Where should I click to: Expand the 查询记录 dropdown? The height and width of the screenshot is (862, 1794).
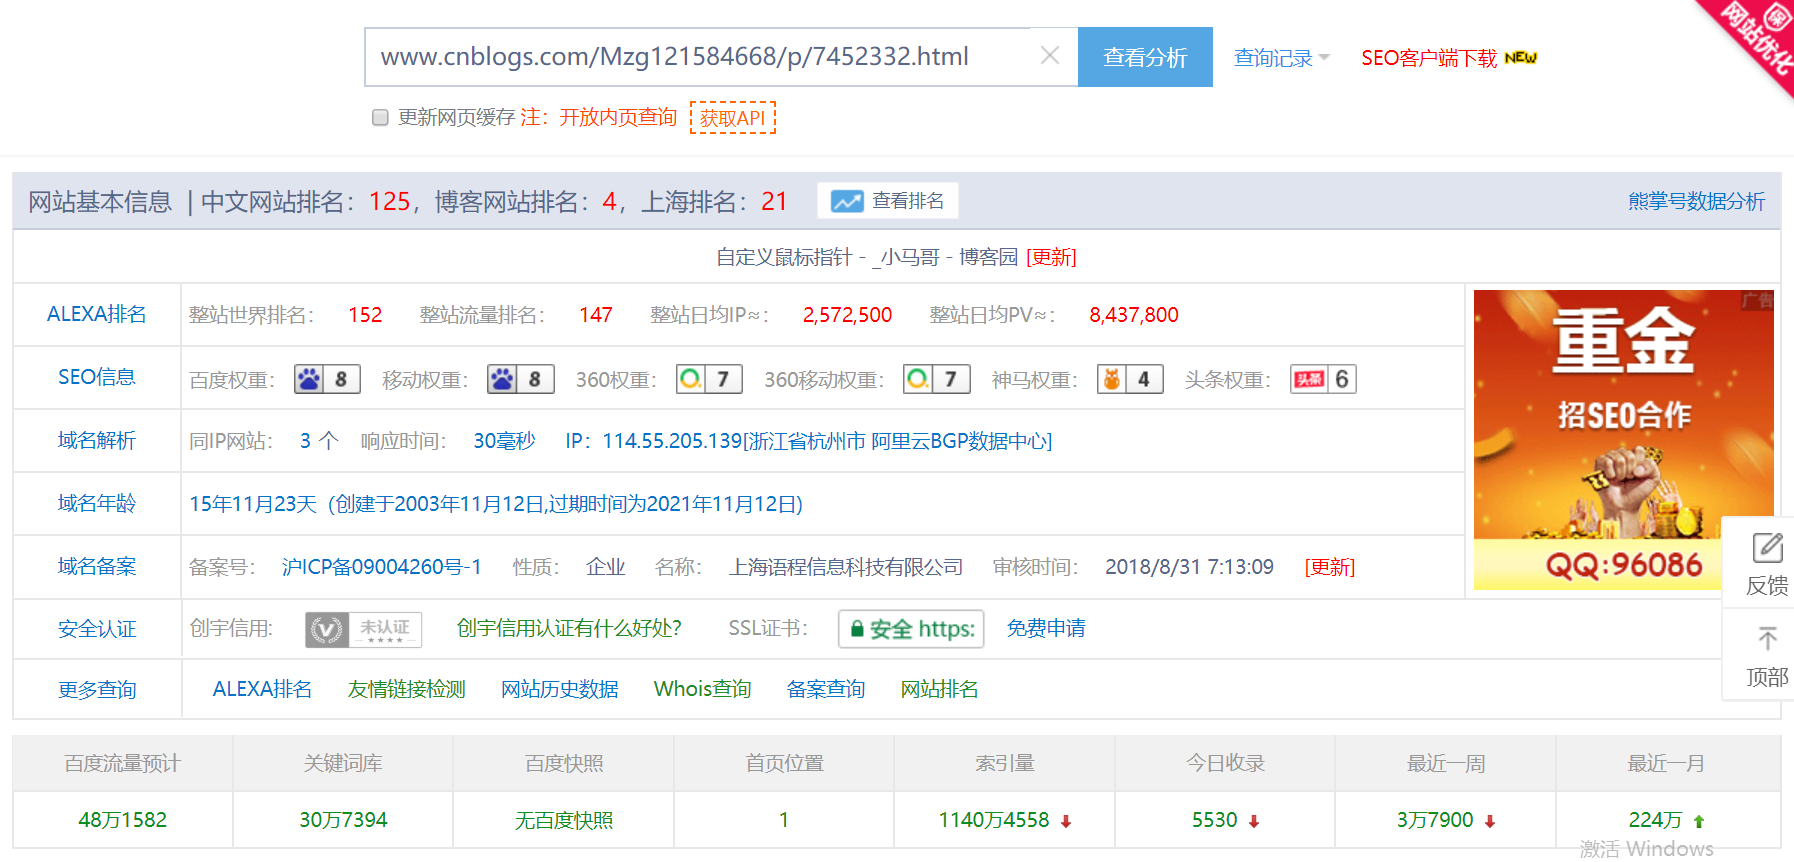pos(1281,58)
